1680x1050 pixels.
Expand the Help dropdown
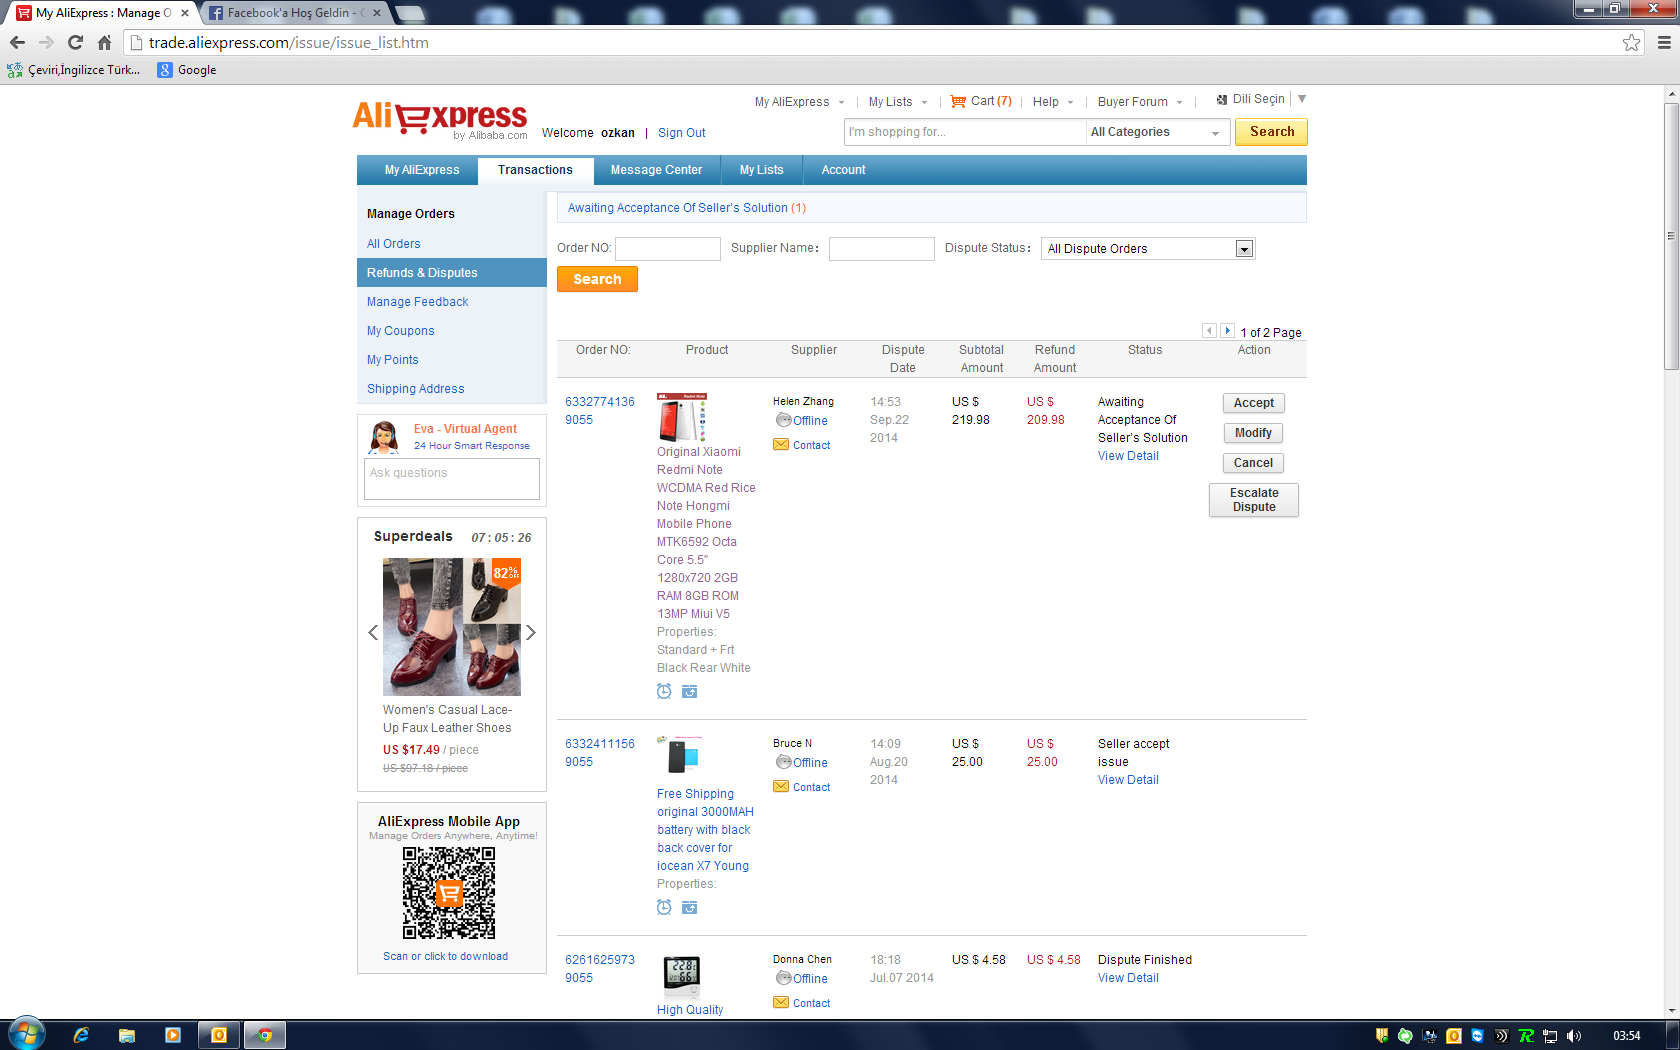click(x=1053, y=102)
